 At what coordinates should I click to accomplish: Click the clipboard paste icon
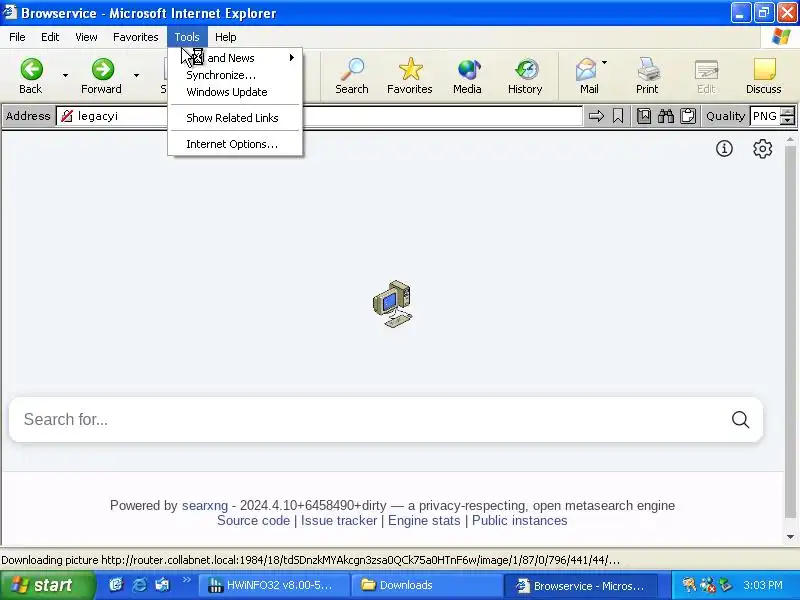[x=688, y=116]
